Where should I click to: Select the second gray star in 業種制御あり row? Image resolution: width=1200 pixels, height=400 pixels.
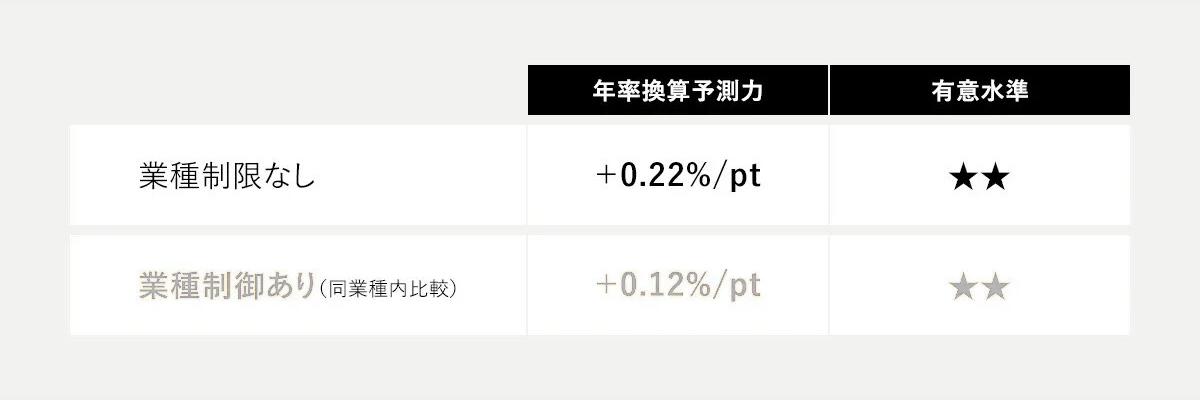tap(995, 288)
